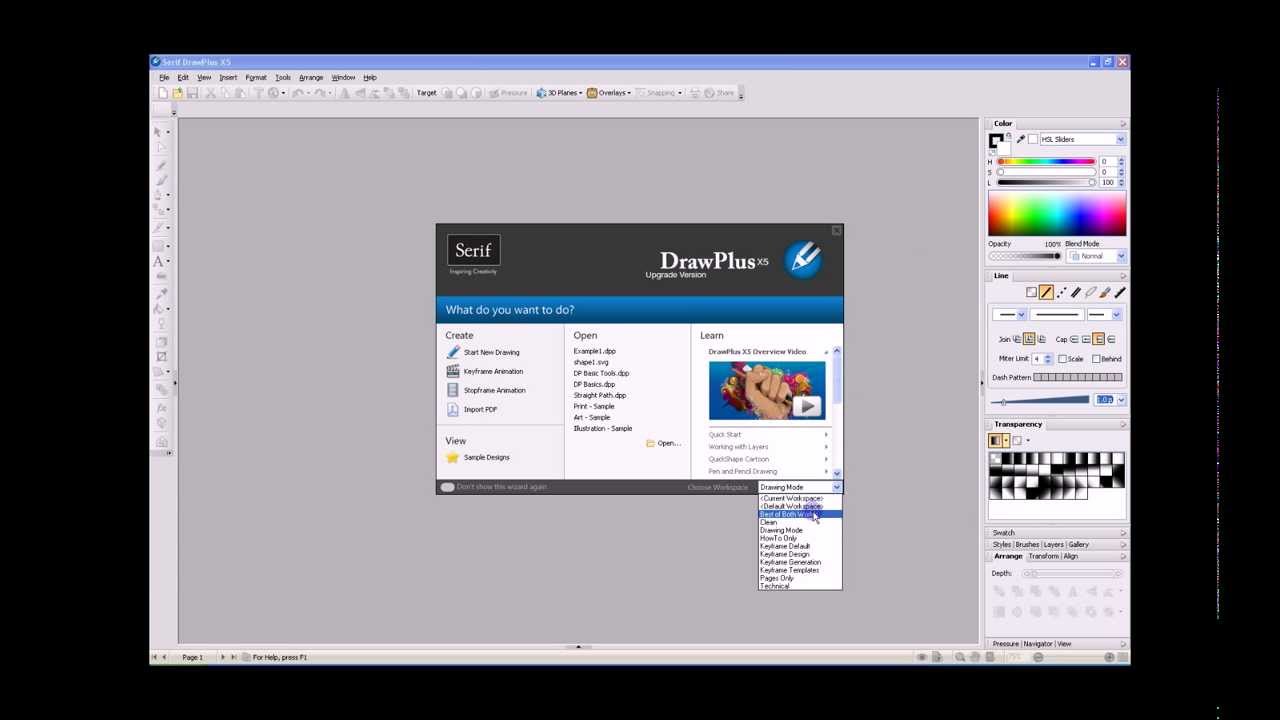Open the Arrange menu
Viewport: 1280px width, 720px height.
(311, 77)
